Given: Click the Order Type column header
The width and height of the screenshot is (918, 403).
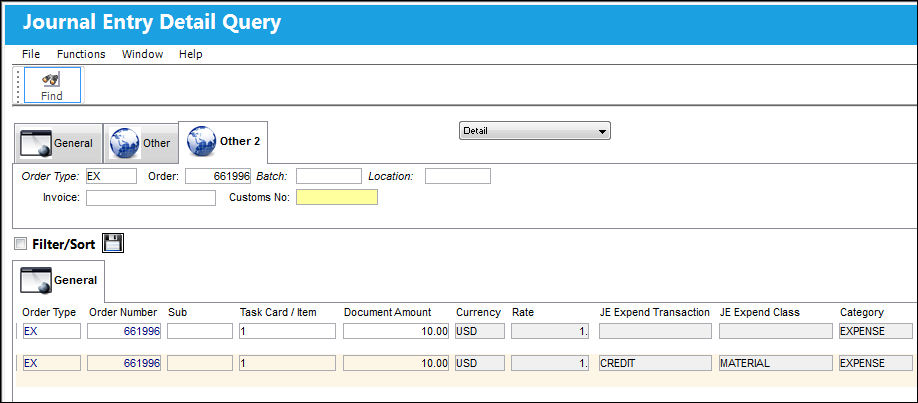Looking at the screenshot, I should click(x=49, y=312).
